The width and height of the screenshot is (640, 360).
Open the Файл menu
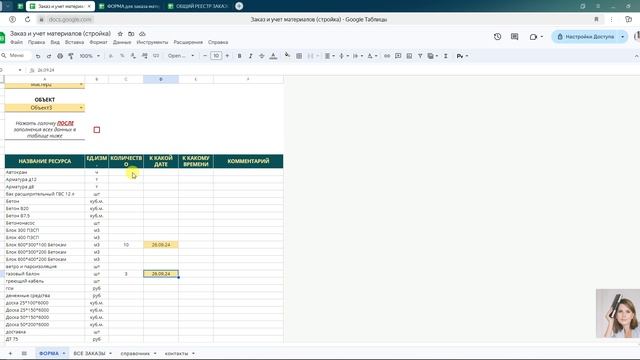(16, 42)
